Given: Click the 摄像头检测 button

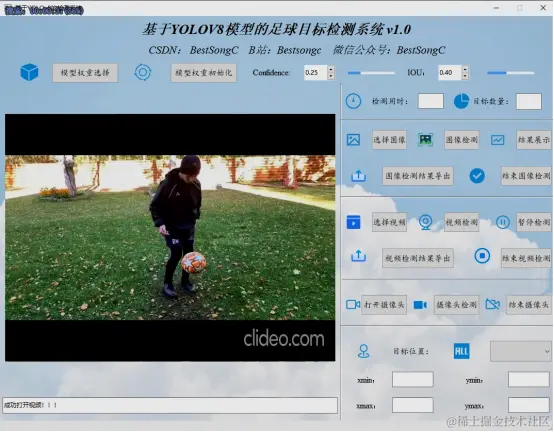Looking at the screenshot, I should (456, 304).
